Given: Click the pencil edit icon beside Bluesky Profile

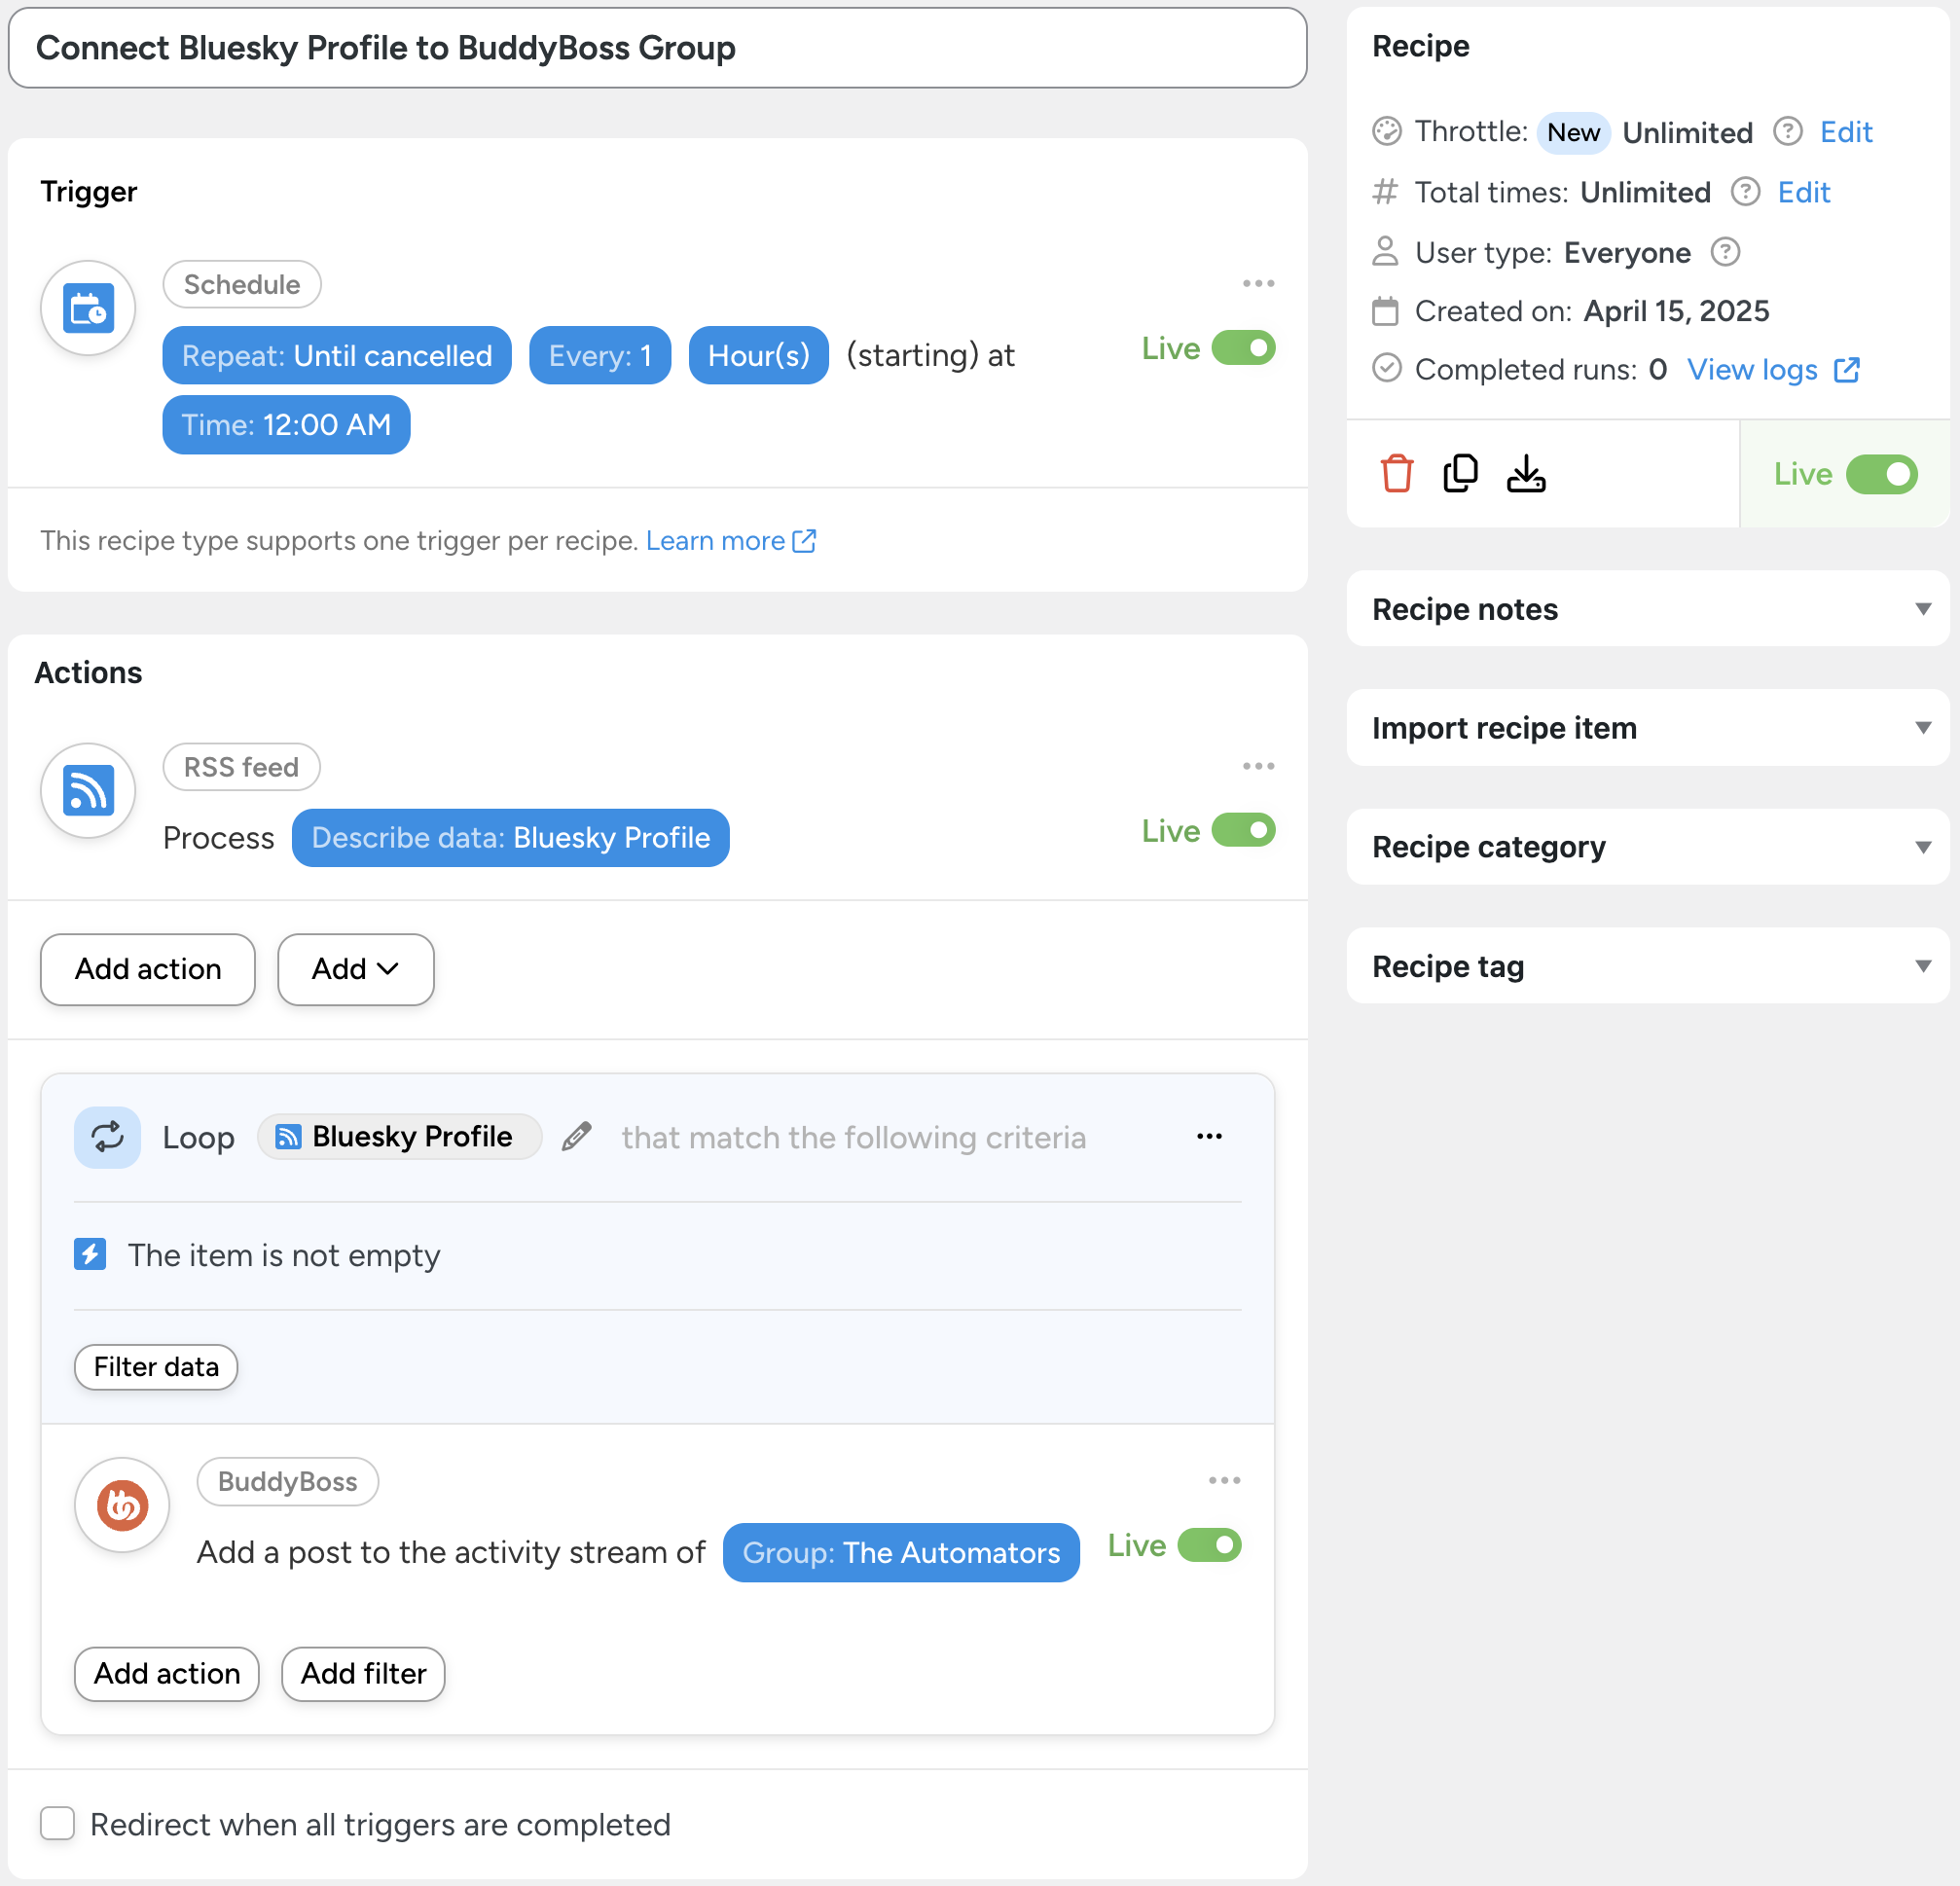Looking at the screenshot, I should (576, 1137).
